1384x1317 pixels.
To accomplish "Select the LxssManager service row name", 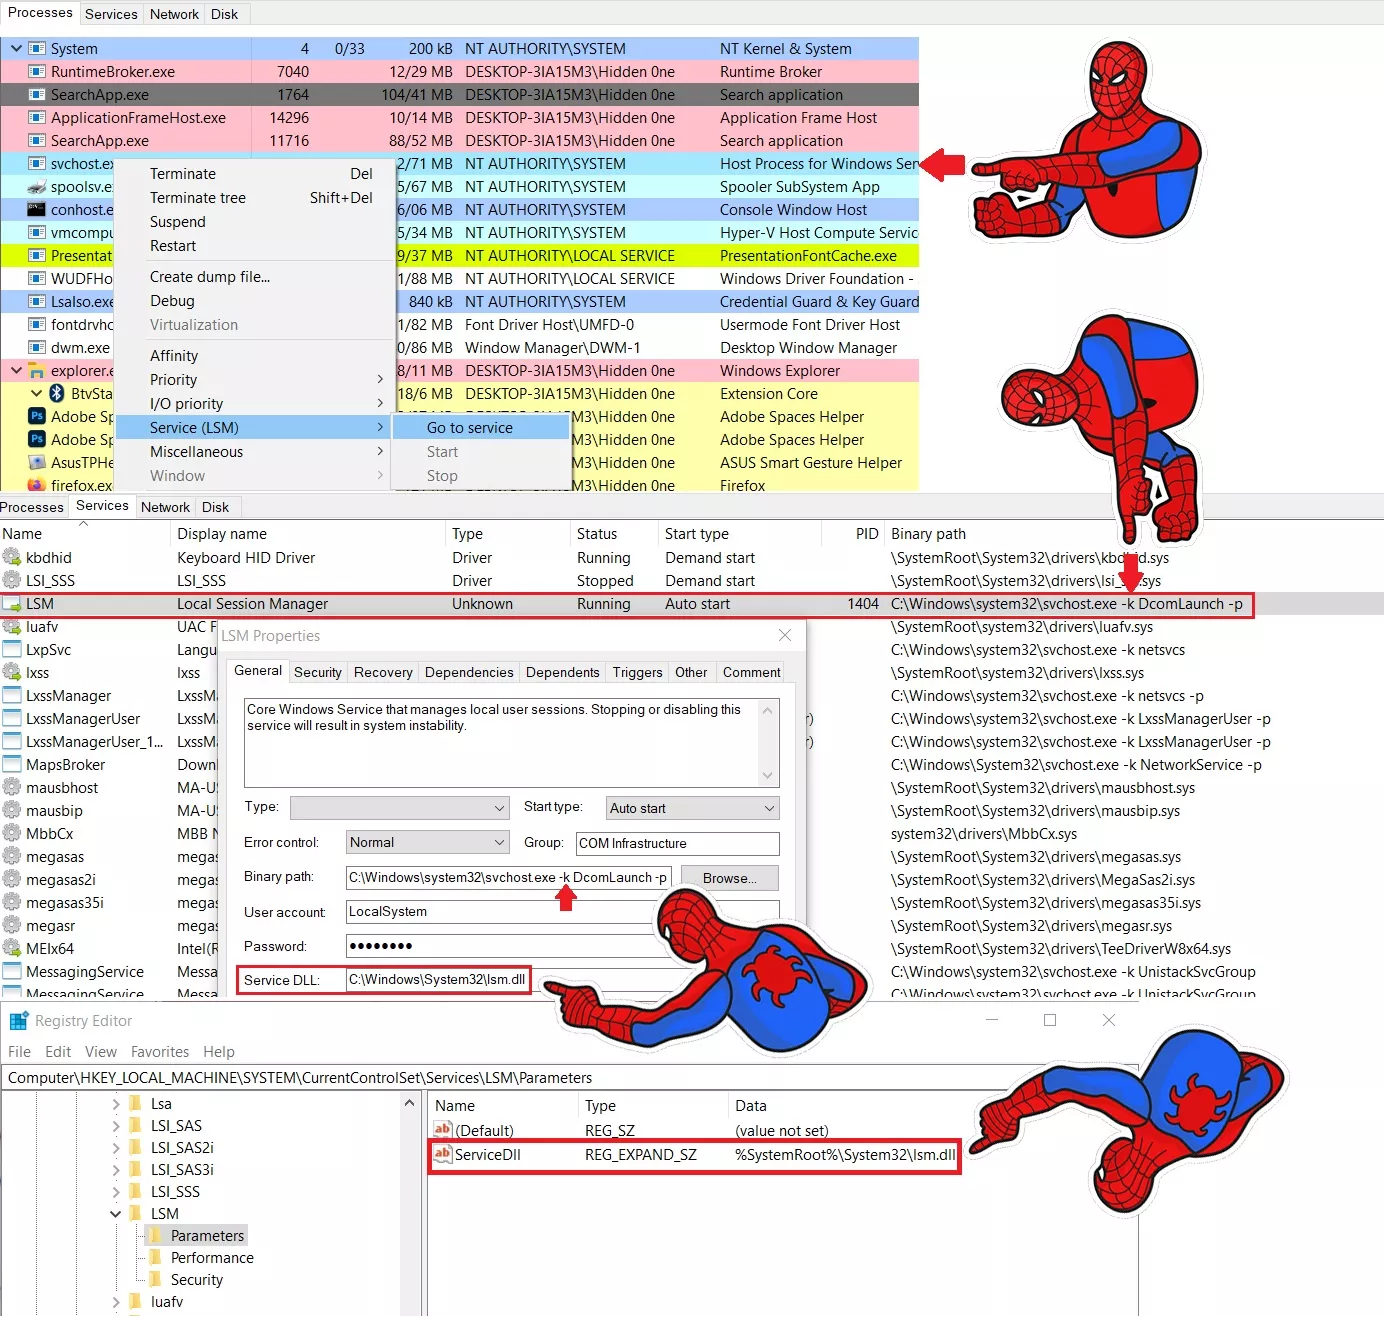I will [69, 696].
